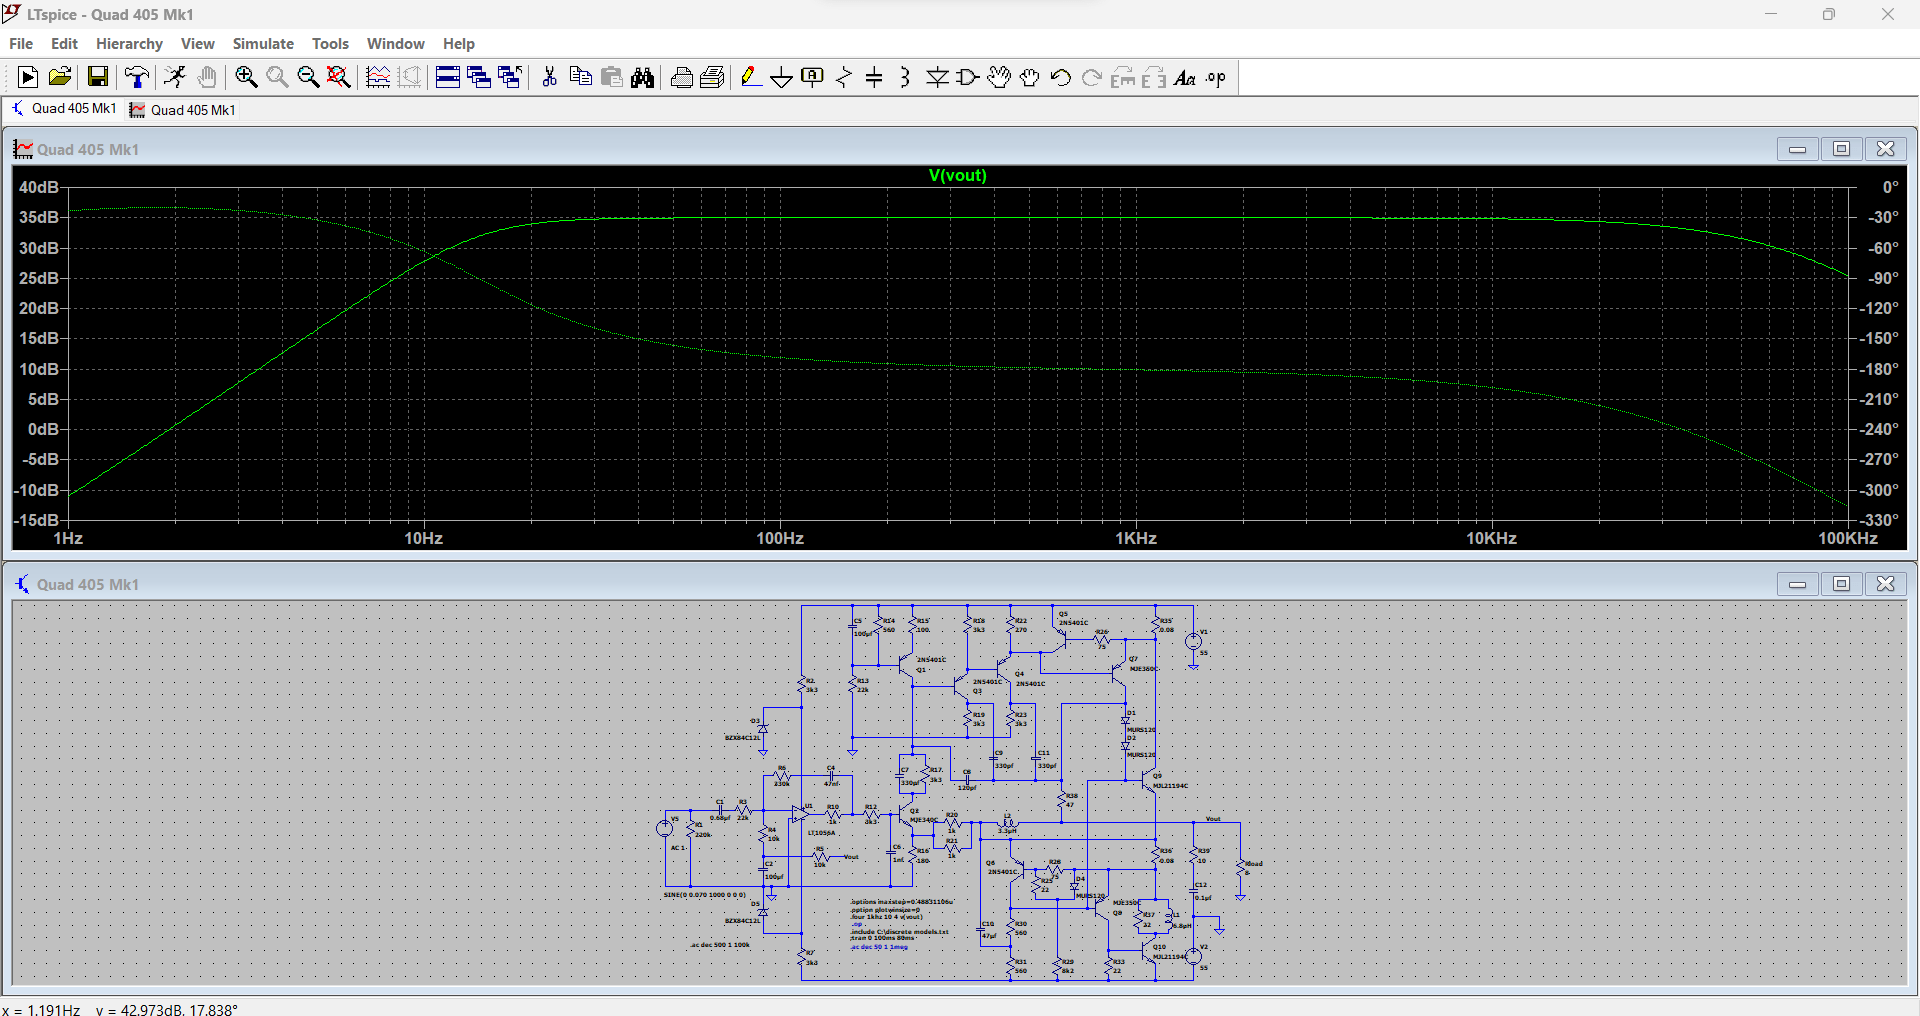
Task: Open the Component gate icon
Action: [968, 77]
